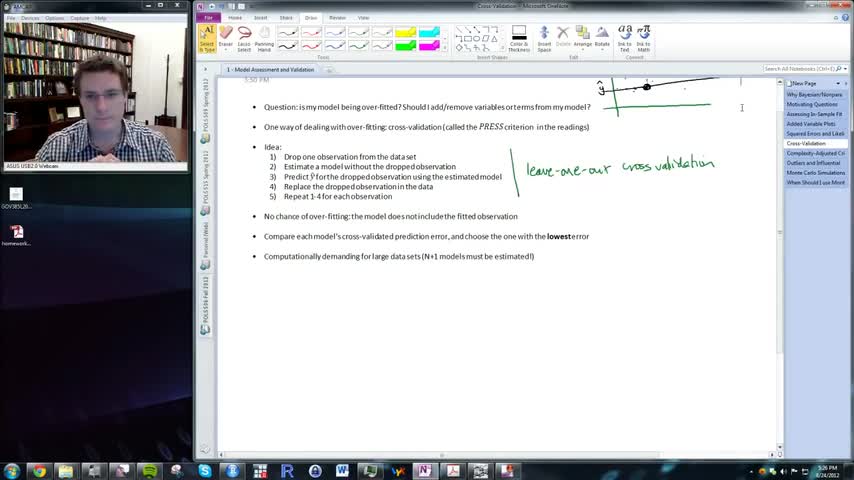Select the red thick pen, bottom row

311,46
